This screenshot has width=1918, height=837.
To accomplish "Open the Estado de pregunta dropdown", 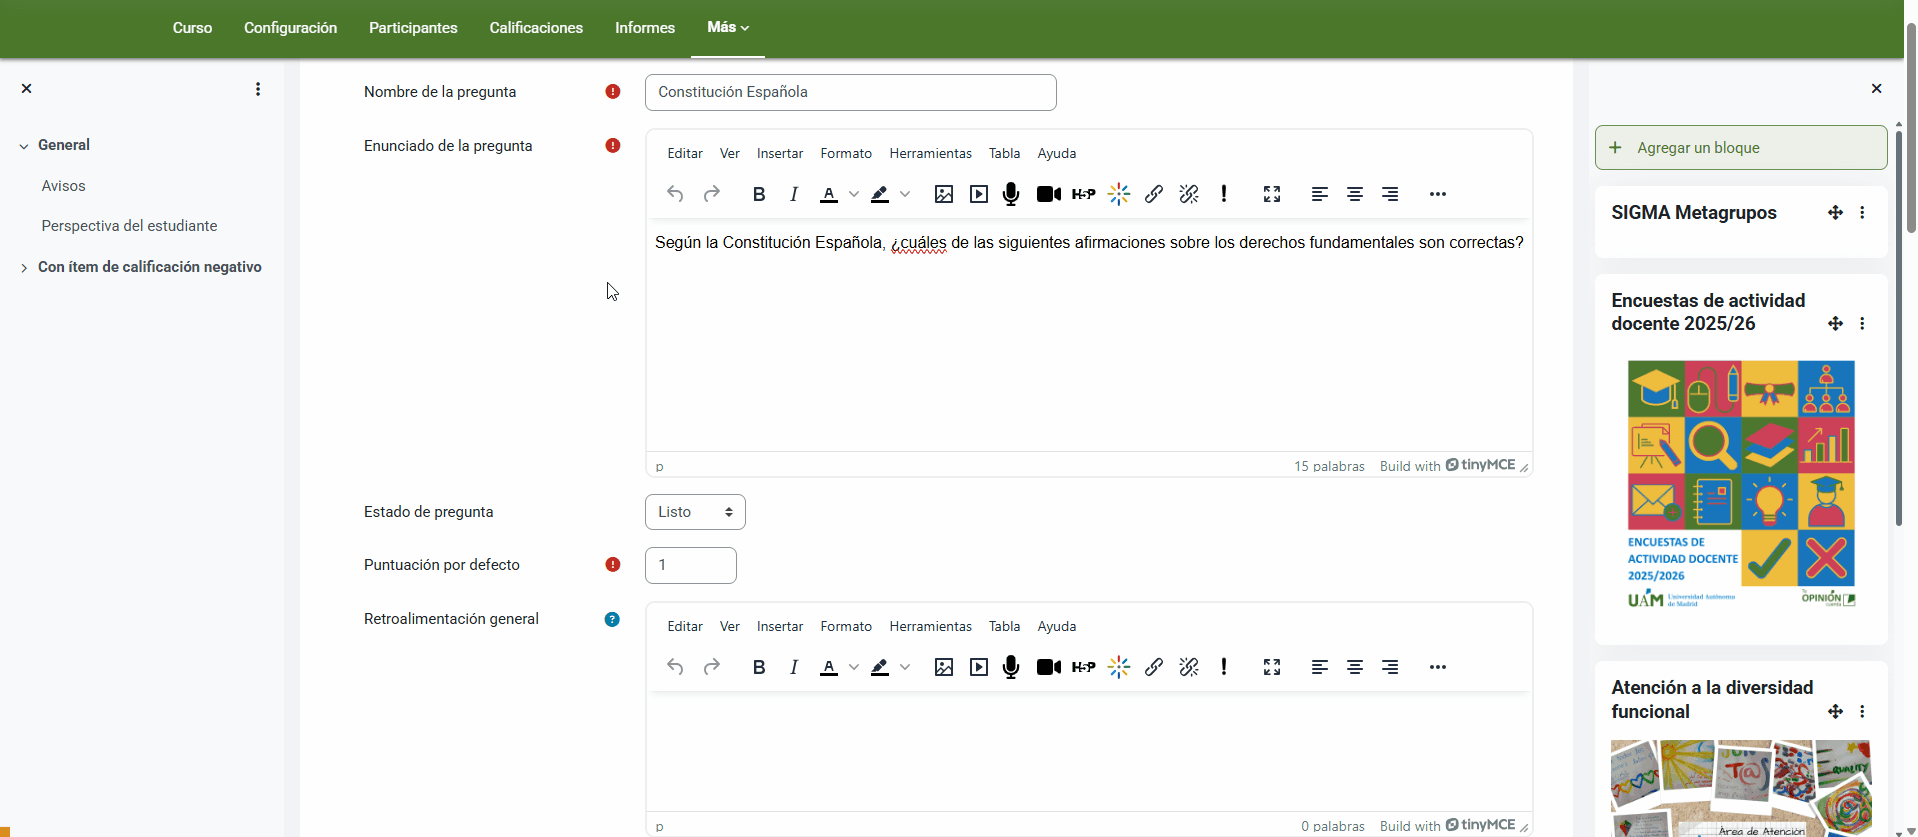I will tap(695, 512).
